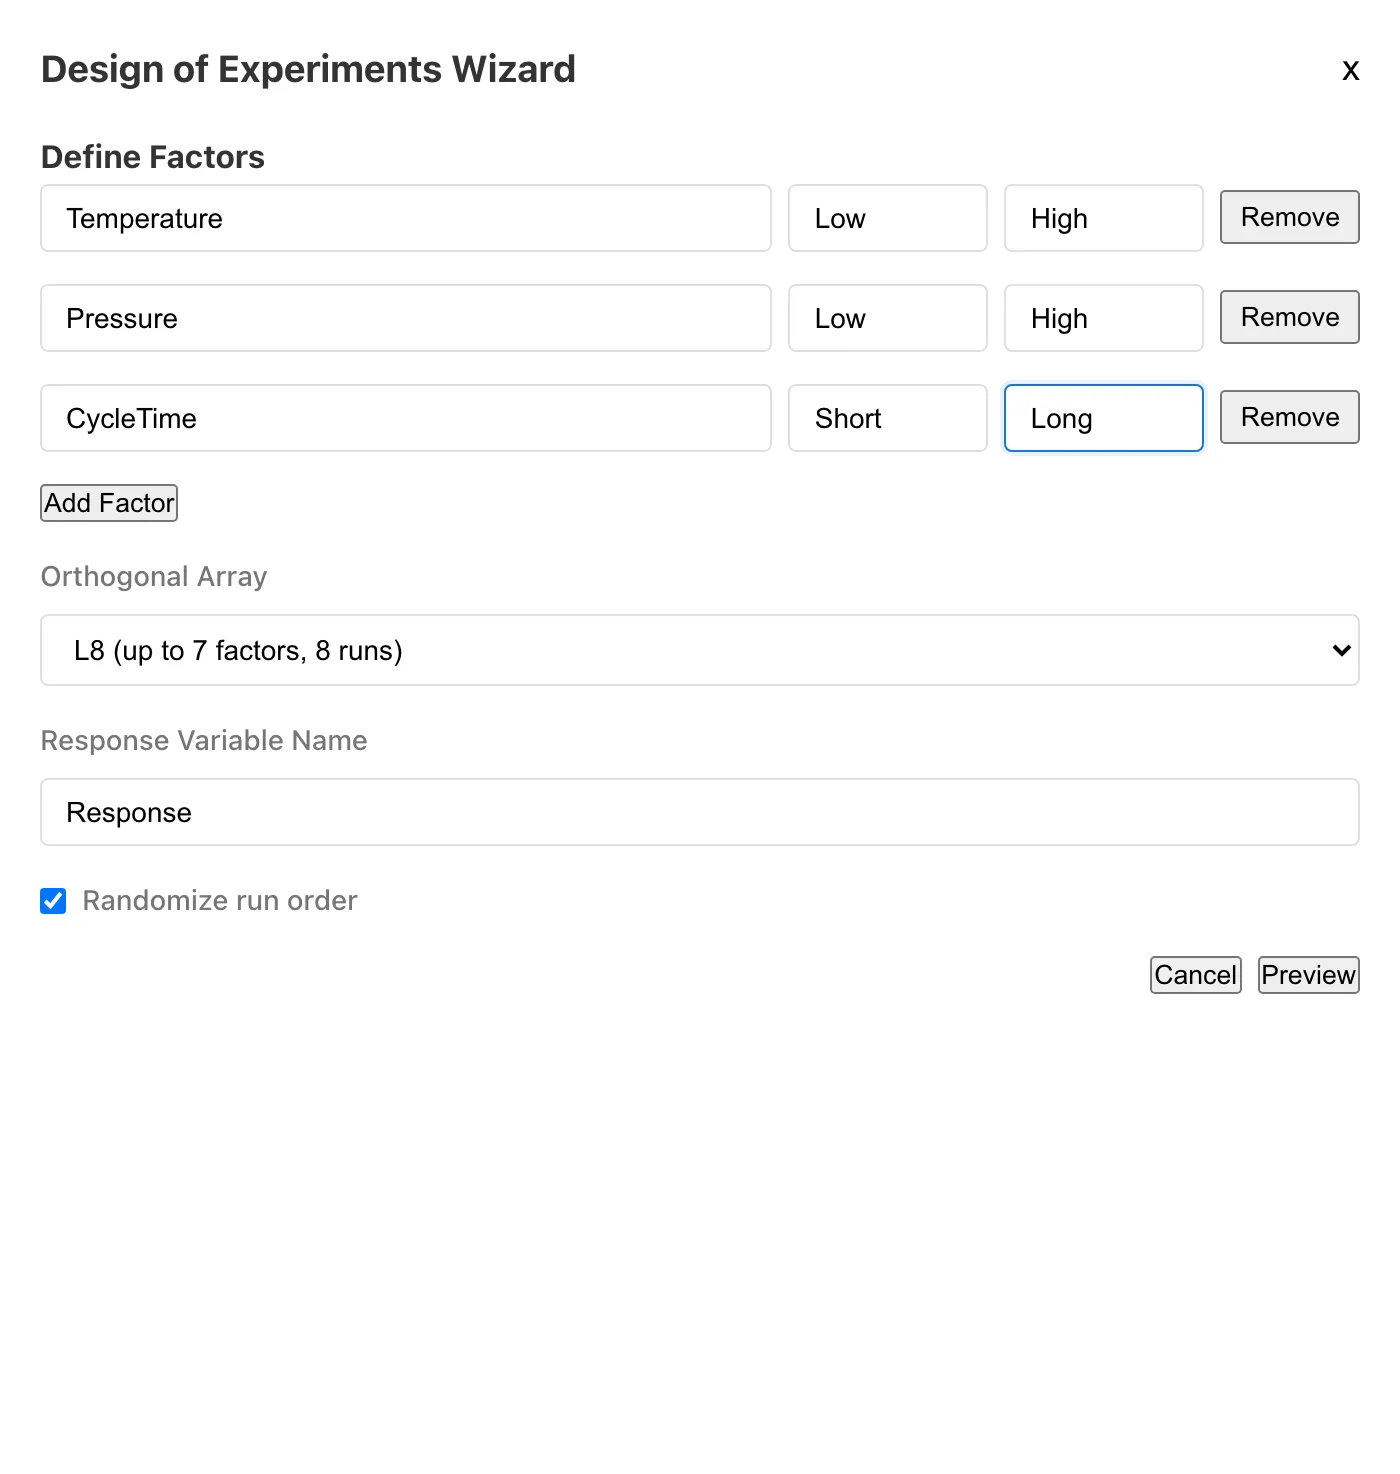Viewport: 1400px width, 1474px height.
Task: Edit the CycleTime Short level field
Action: pos(887,418)
